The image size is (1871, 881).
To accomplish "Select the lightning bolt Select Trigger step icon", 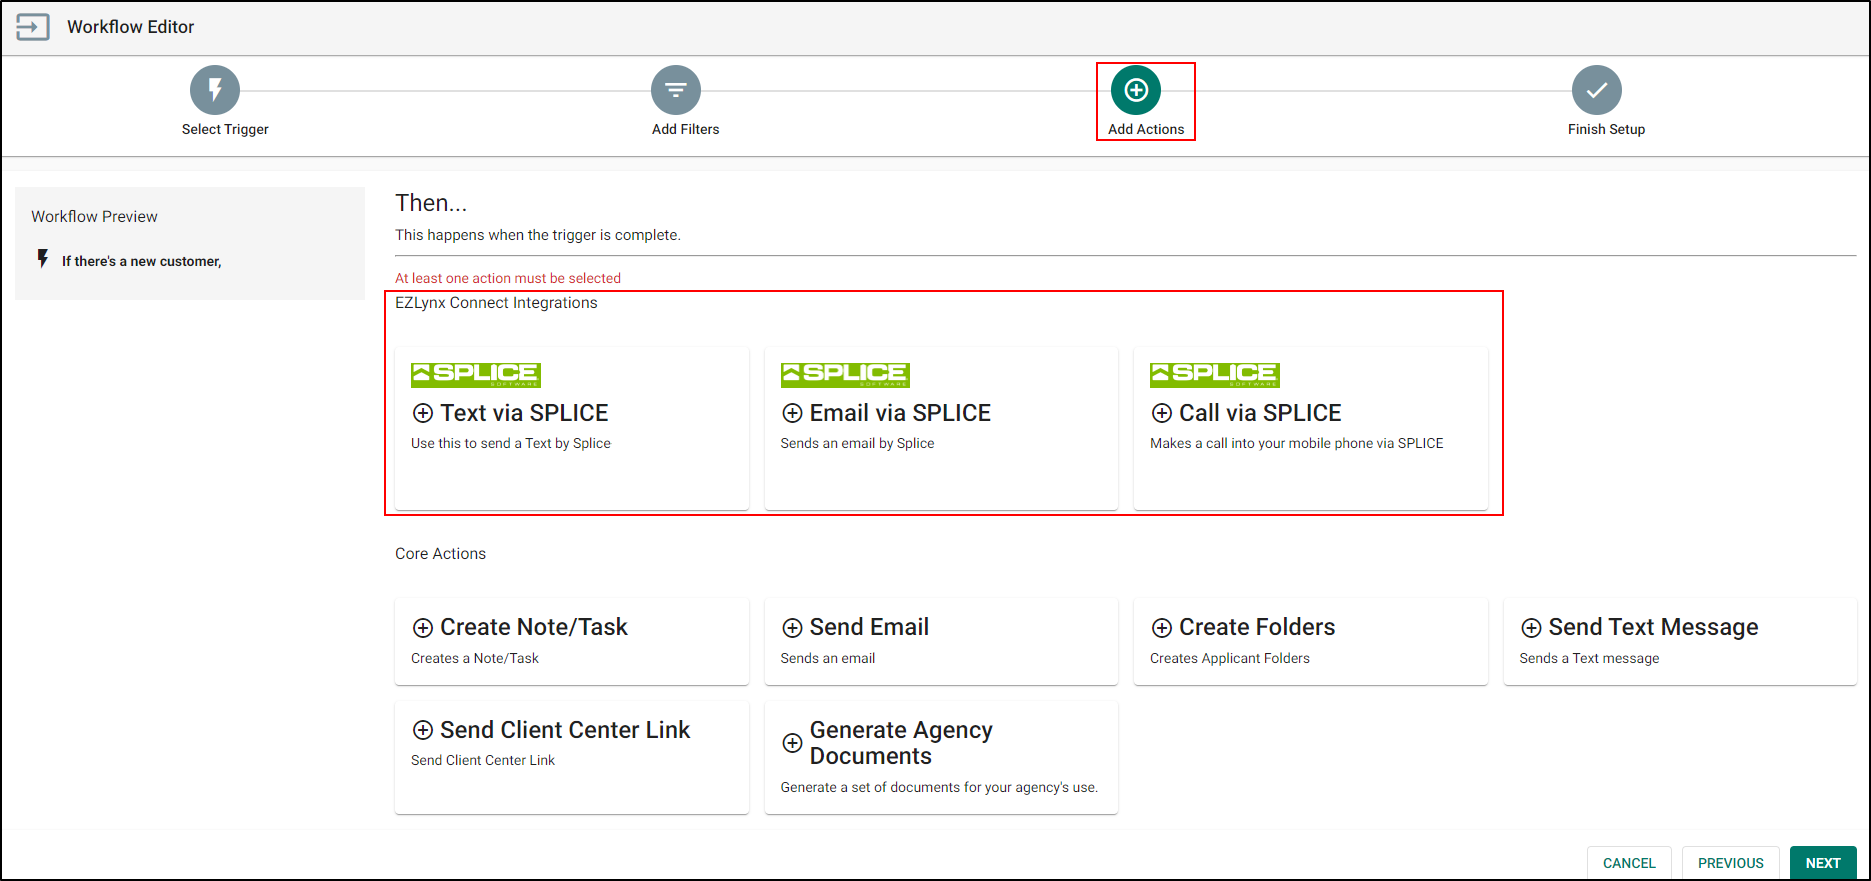I will [x=215, y=90].
